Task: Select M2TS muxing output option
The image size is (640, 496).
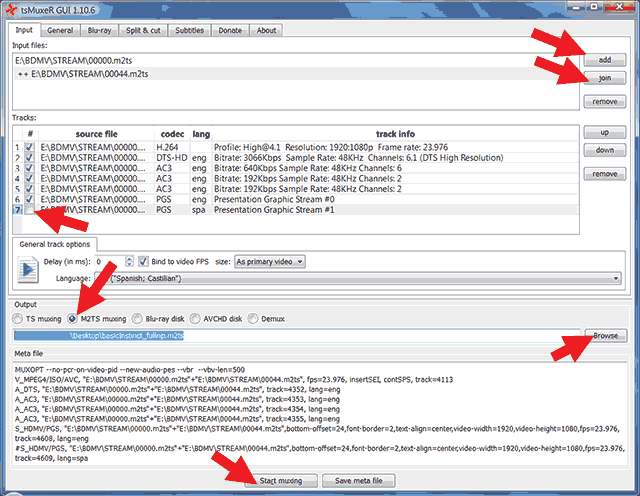Action: coord(72,318)
